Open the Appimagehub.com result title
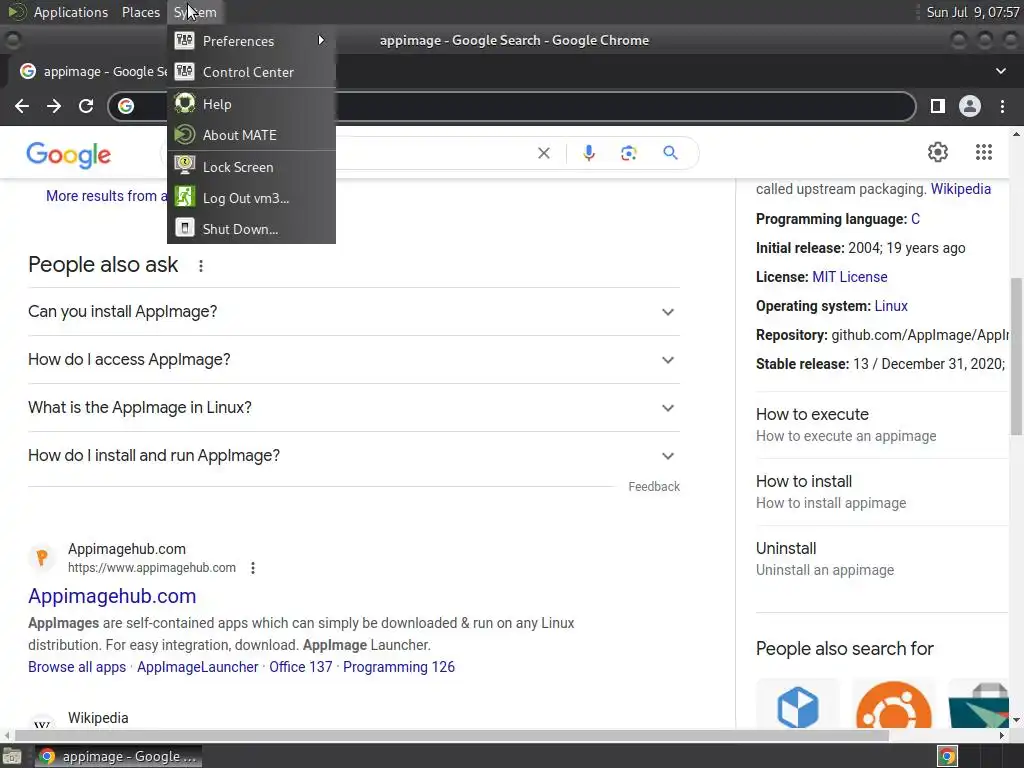The width and height of the screenshot is (1024, 768). pos(112,596)
